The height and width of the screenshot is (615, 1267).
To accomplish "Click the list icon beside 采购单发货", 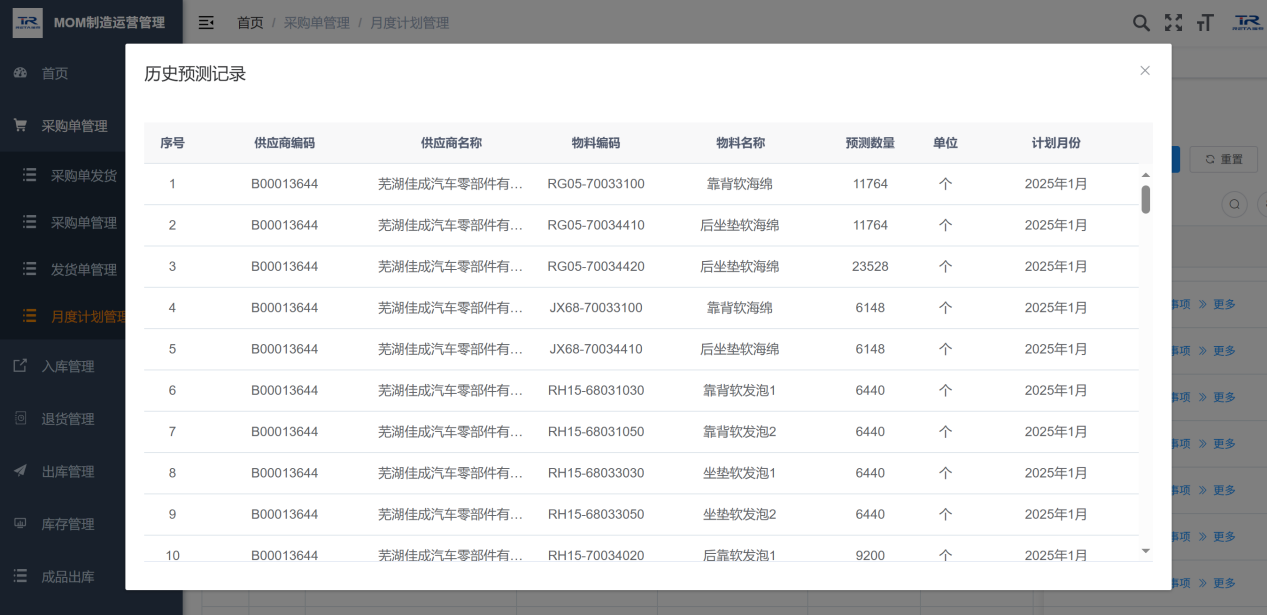I will pos(30,175).
